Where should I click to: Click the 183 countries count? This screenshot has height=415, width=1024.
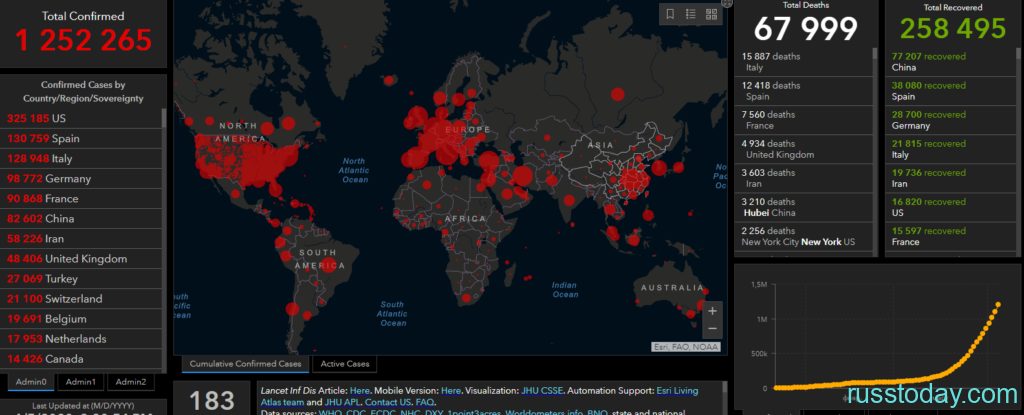tap(212, 401)
